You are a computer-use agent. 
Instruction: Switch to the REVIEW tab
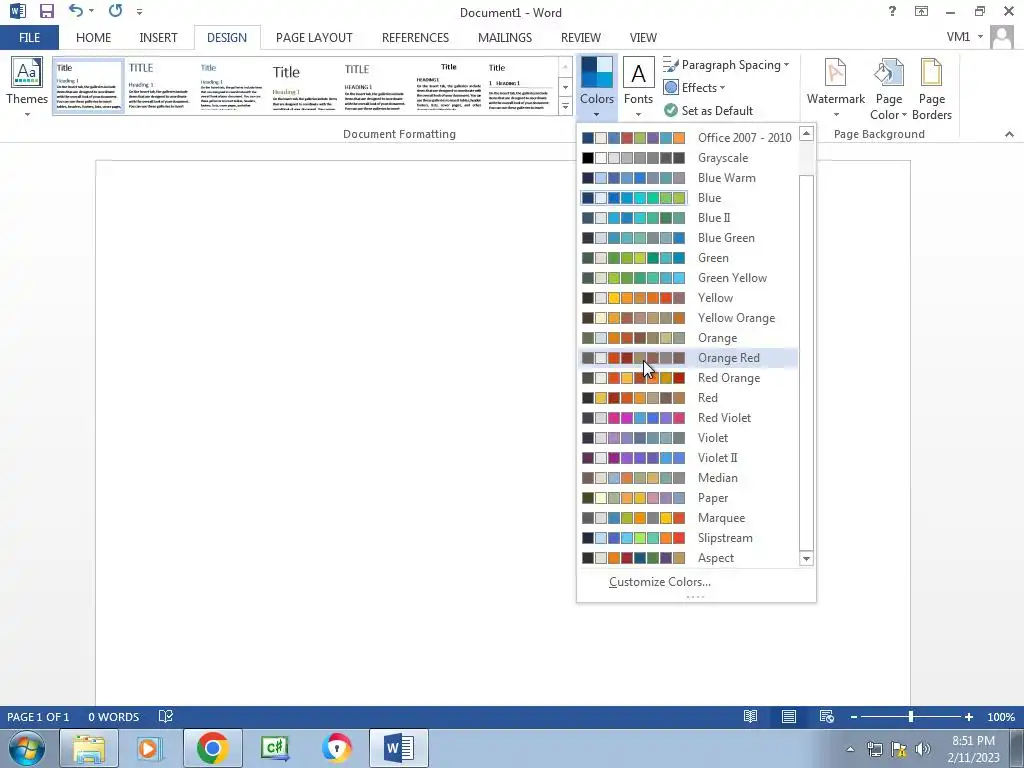point(581,37)
